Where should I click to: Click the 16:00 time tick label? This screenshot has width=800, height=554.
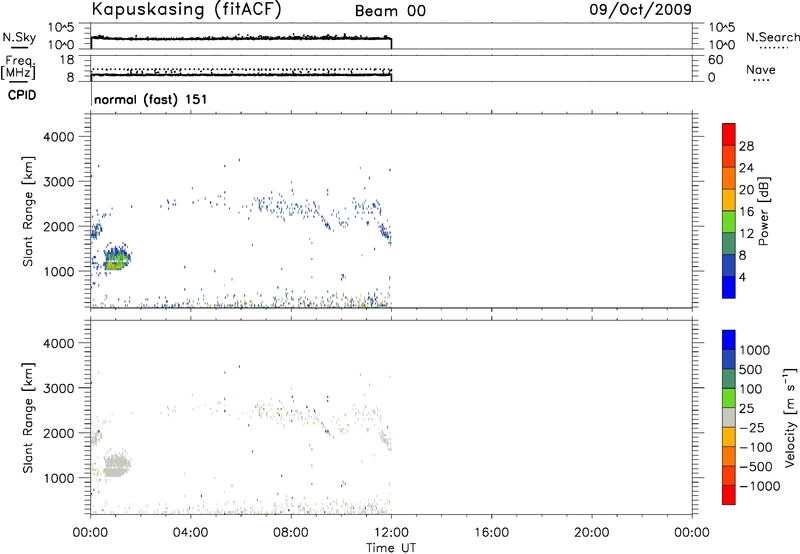coord(491,533)
